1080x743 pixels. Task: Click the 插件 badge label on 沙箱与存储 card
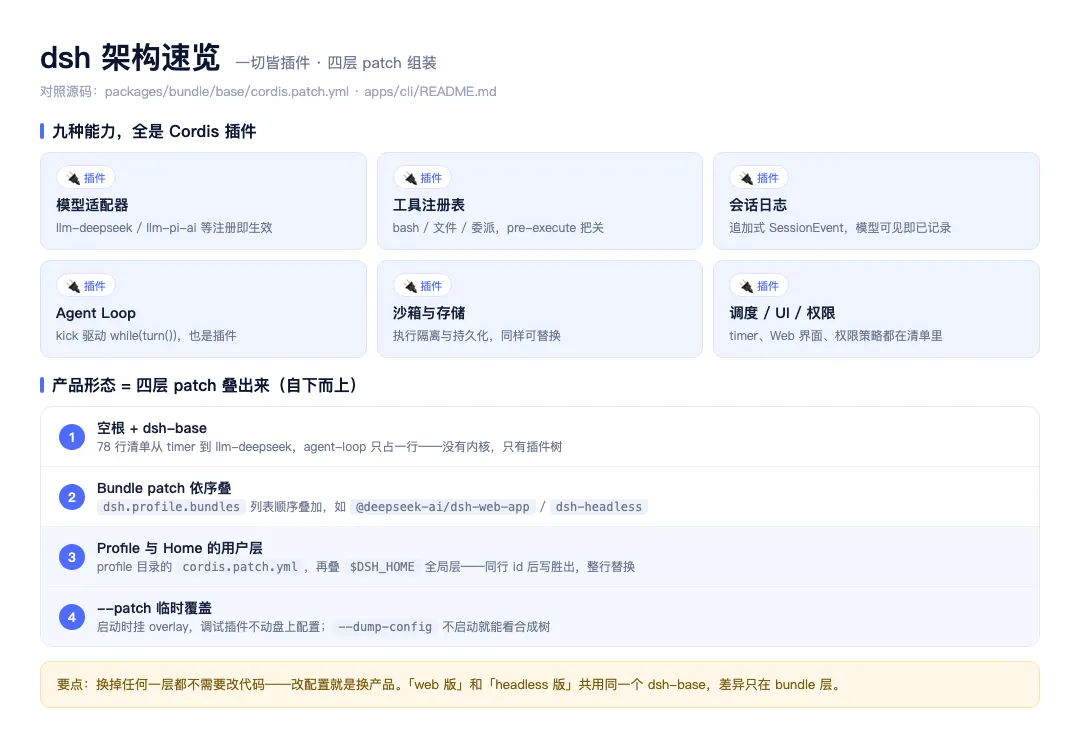pos(431,286)
